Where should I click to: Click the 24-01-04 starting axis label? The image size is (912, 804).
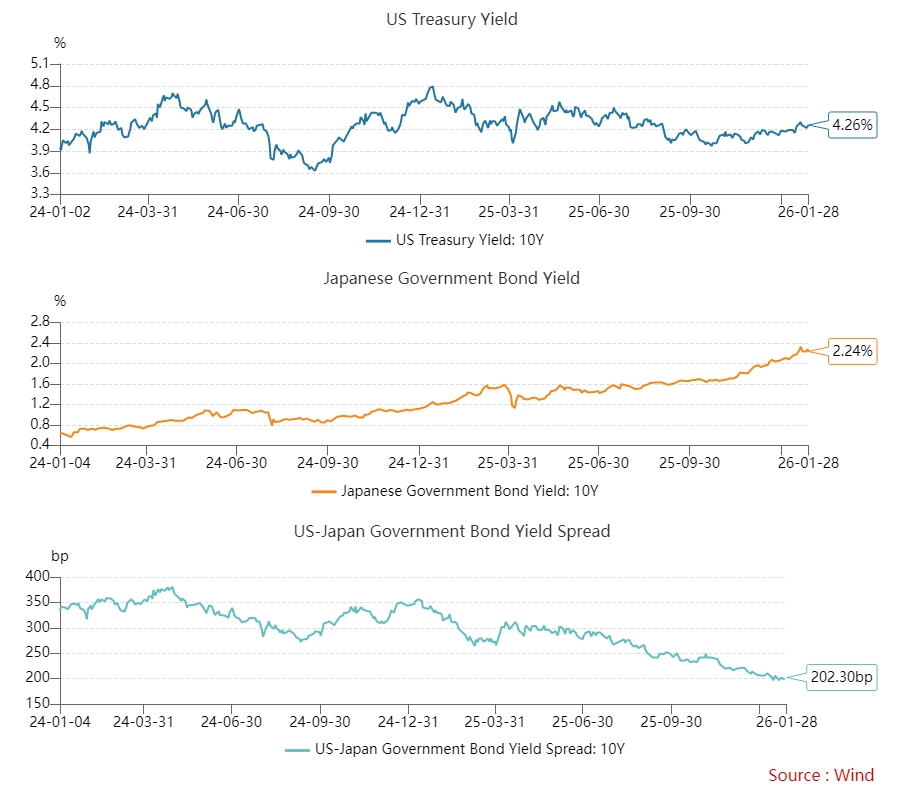[58, 463]
